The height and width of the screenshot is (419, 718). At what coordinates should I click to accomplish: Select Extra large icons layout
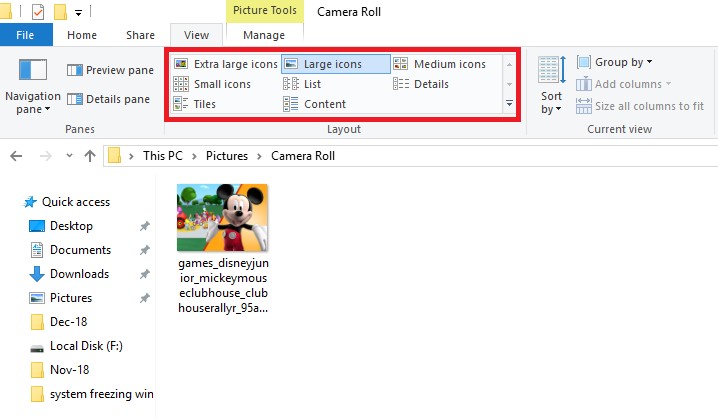[x=226, y=64]
